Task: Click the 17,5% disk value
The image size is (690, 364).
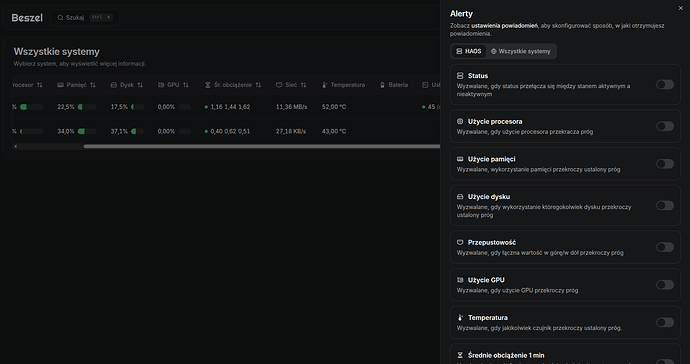Action: coord(119,107)
